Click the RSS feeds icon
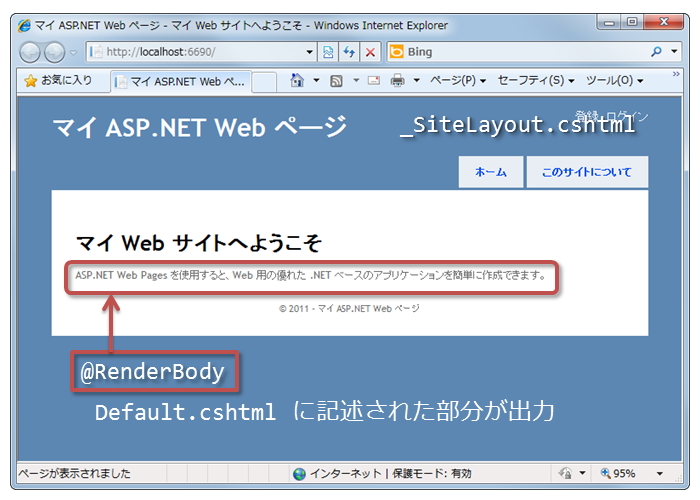 [336, 81]
